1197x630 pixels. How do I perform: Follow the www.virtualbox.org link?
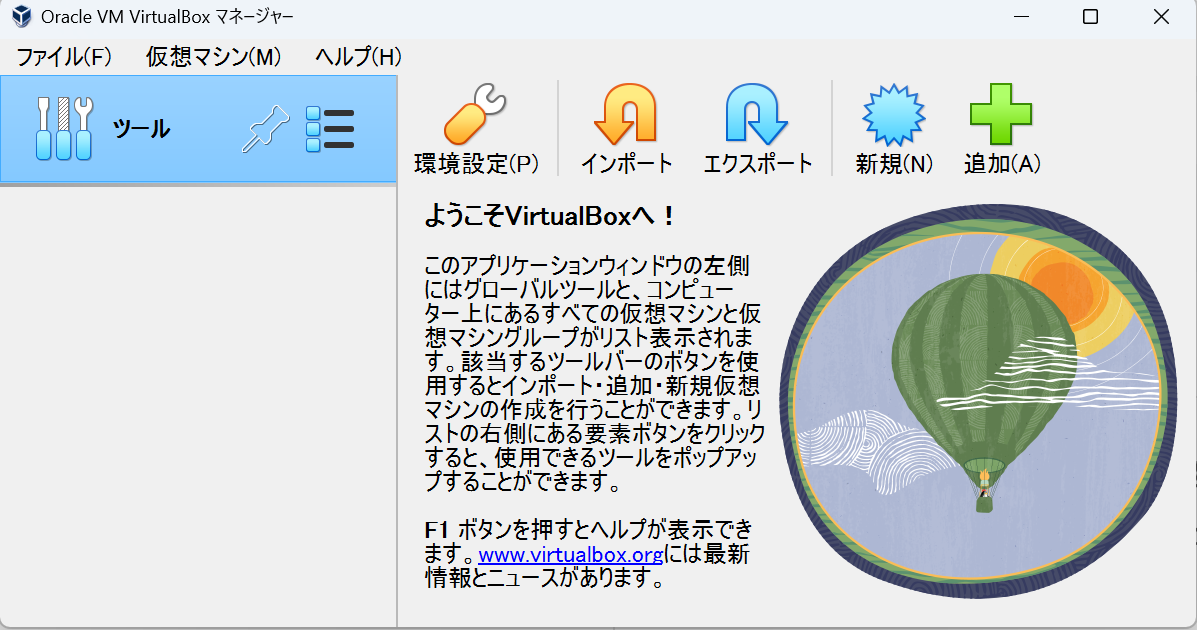pyautogui.click(x=570, y=554)
